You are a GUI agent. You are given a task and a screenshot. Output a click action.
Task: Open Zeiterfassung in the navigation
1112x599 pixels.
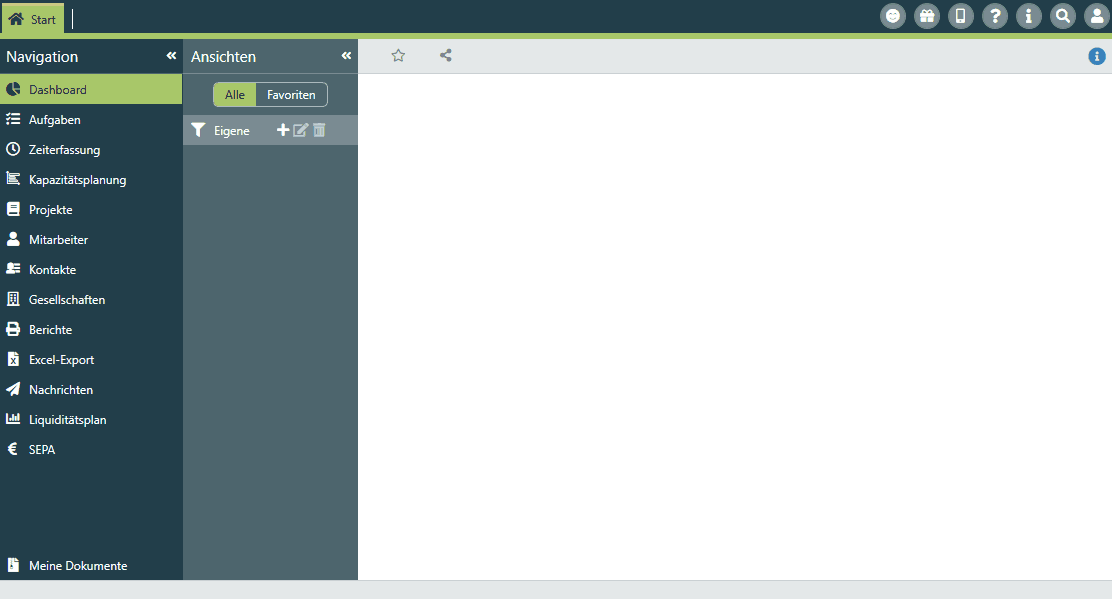point(64,150)
